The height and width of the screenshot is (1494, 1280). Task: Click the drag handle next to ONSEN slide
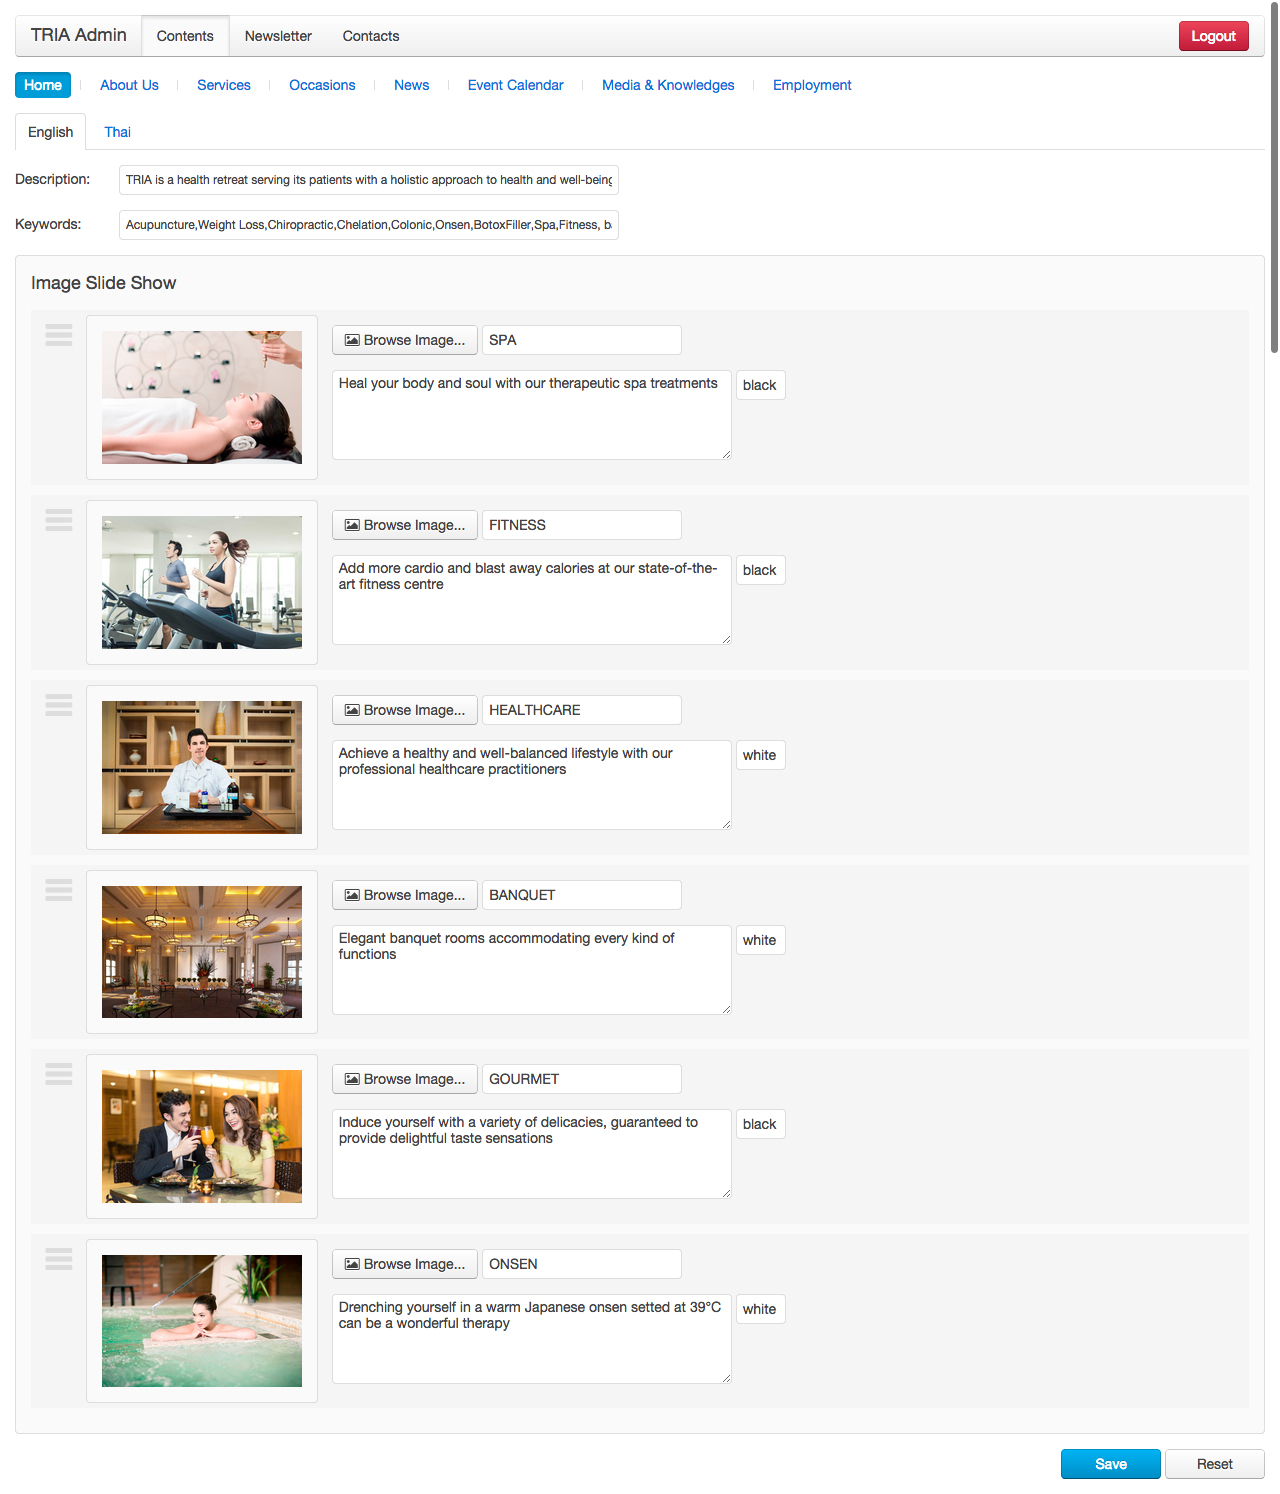coord(59,1259)
